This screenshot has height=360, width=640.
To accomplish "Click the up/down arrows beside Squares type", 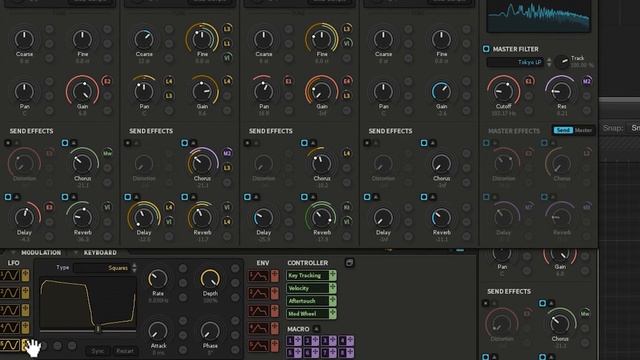I will click(134, 268).
